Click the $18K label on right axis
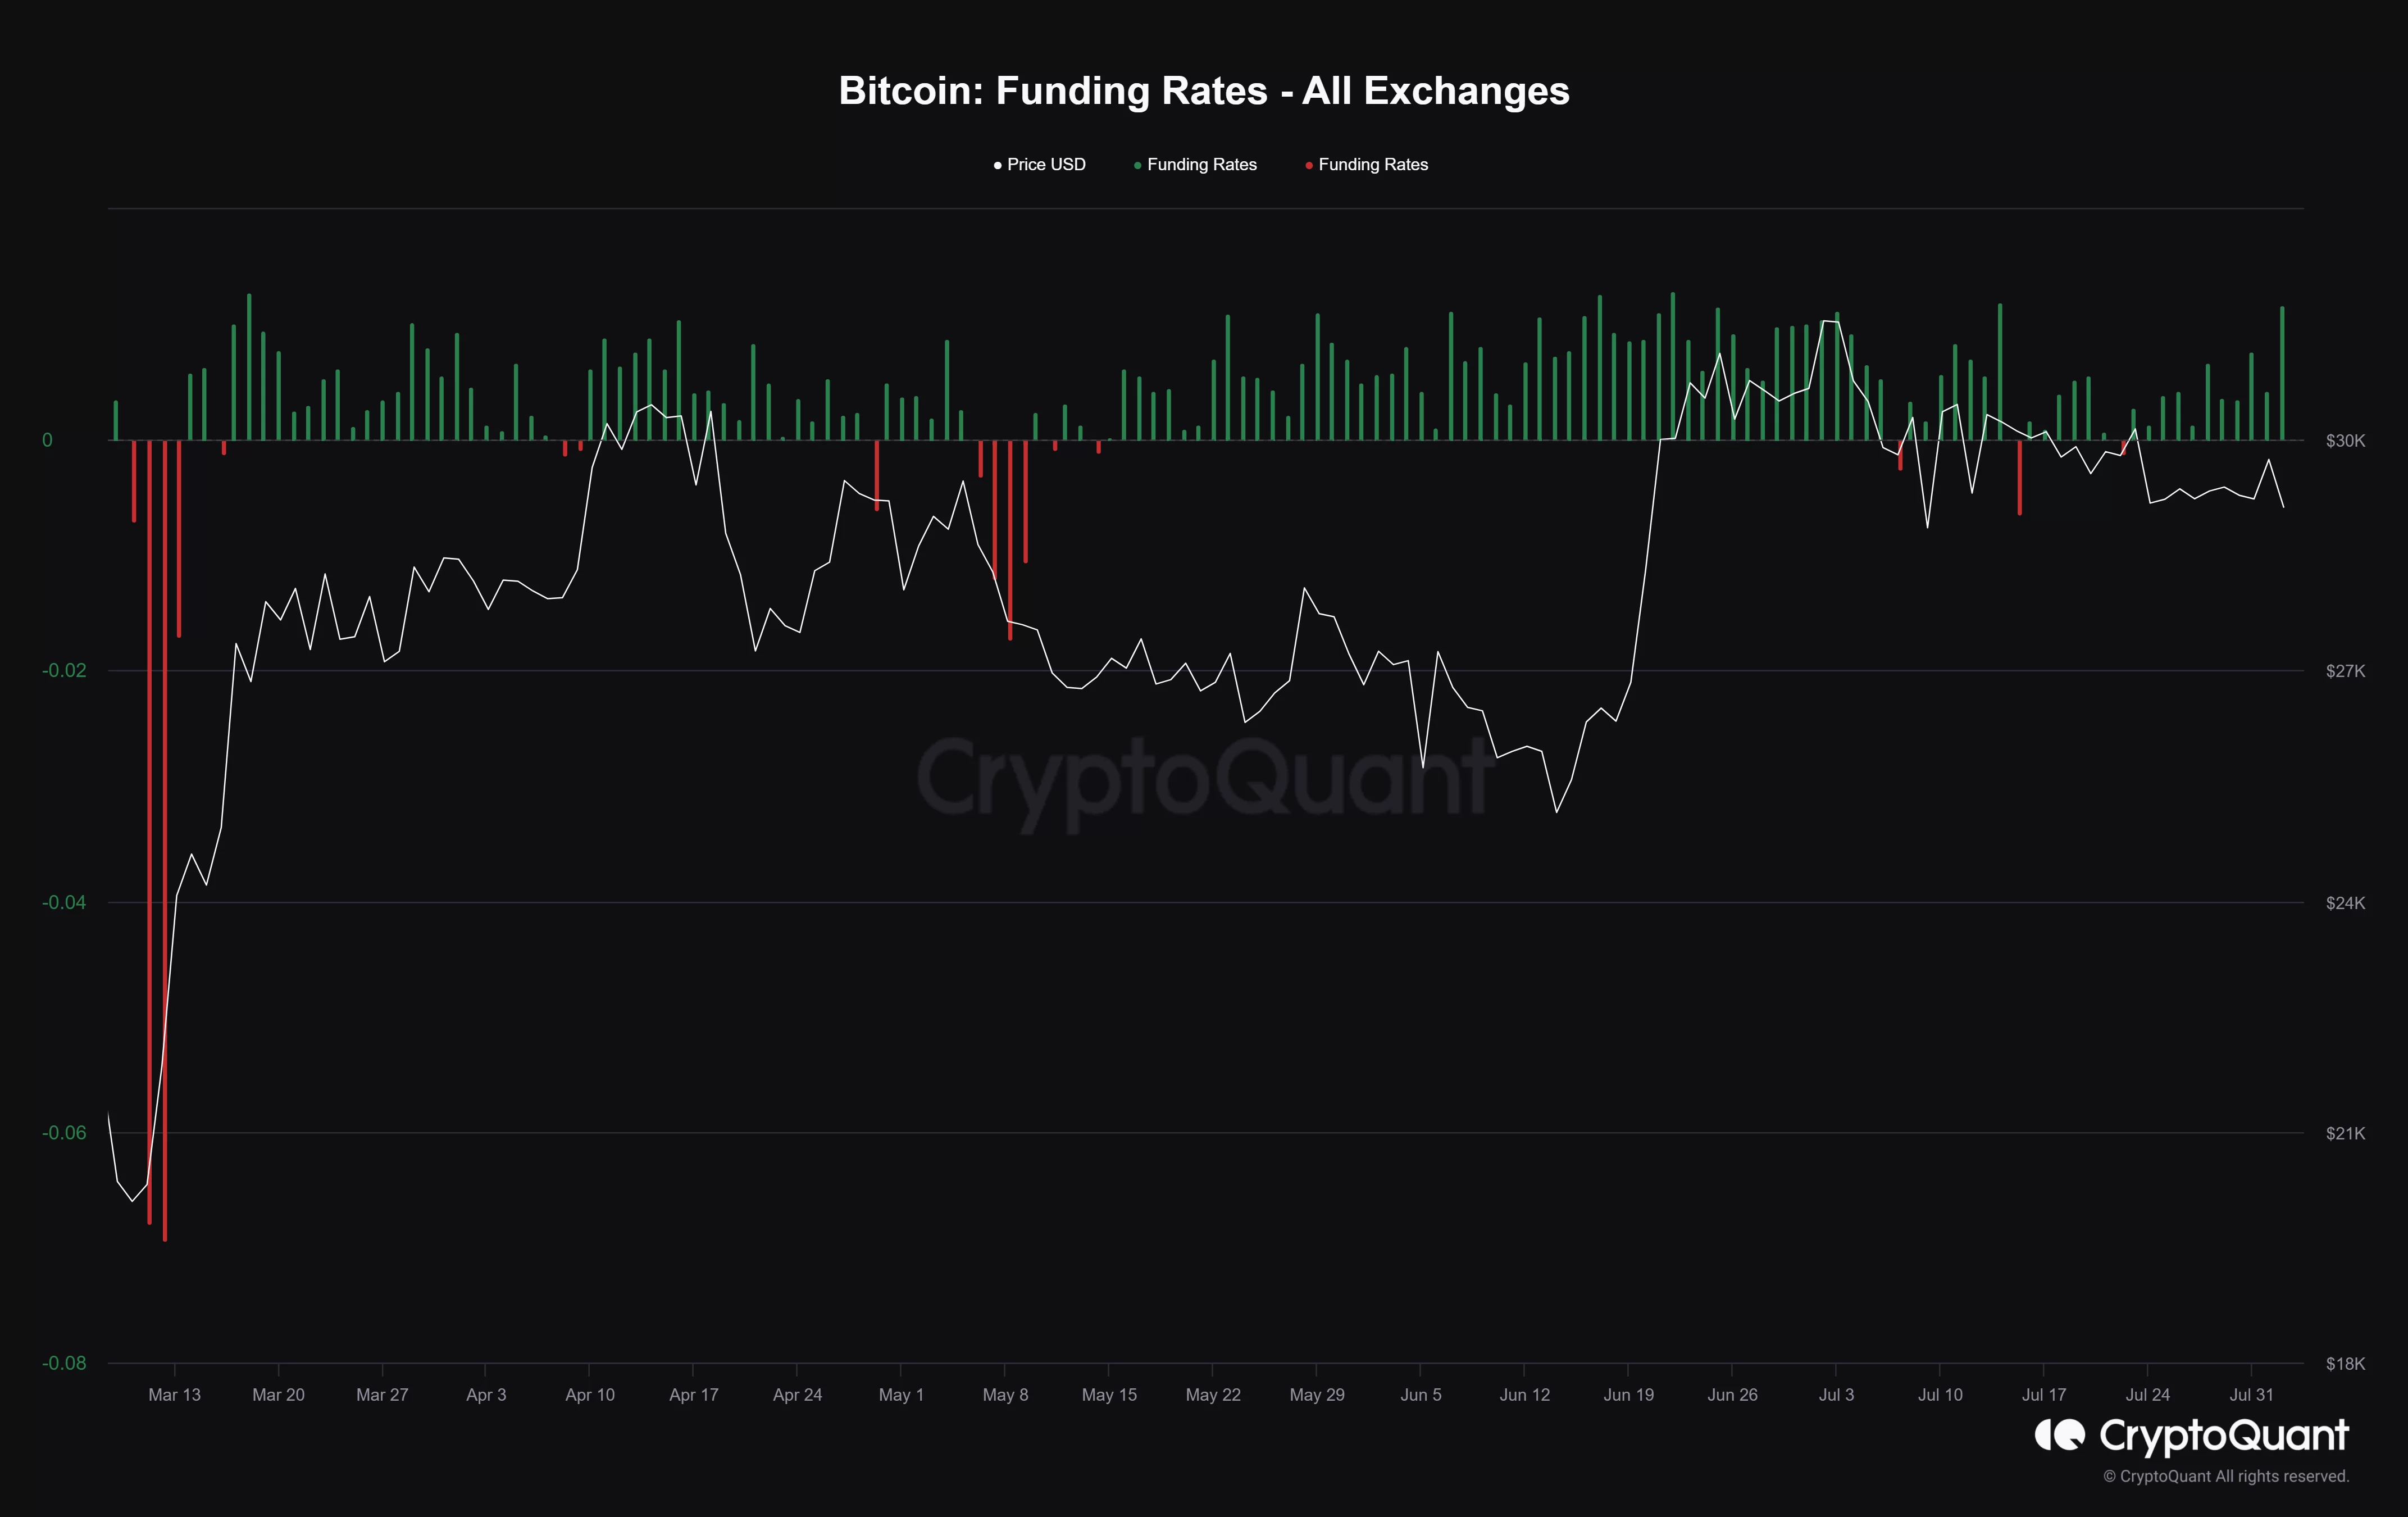Viewport: 2408px width, 1517px height. point(2345,1364)
